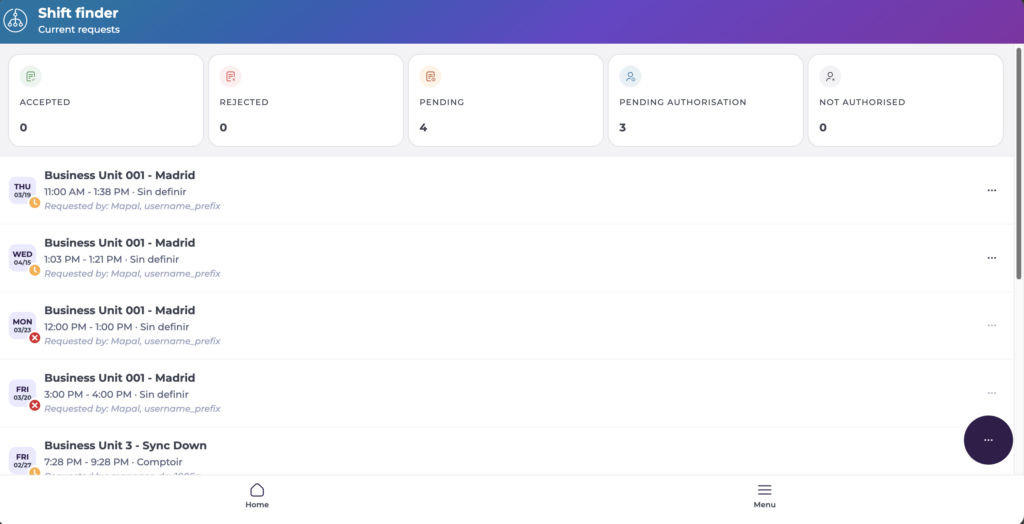Filter by the Pending requests card
Viewport: 1024px width, 524px height.
coord(505,101)
